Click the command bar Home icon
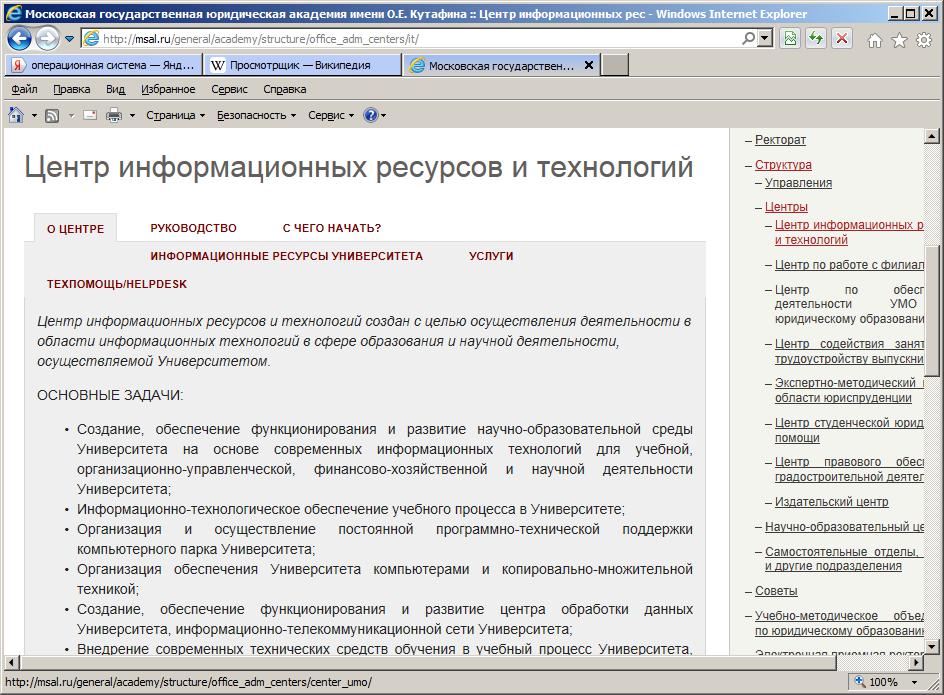The image size is (944, 695). pos(16,114)
